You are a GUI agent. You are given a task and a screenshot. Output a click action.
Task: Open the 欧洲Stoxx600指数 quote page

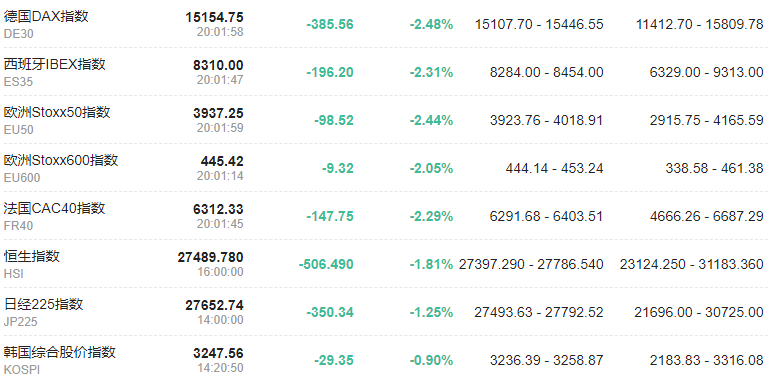(x=61, y=160)
